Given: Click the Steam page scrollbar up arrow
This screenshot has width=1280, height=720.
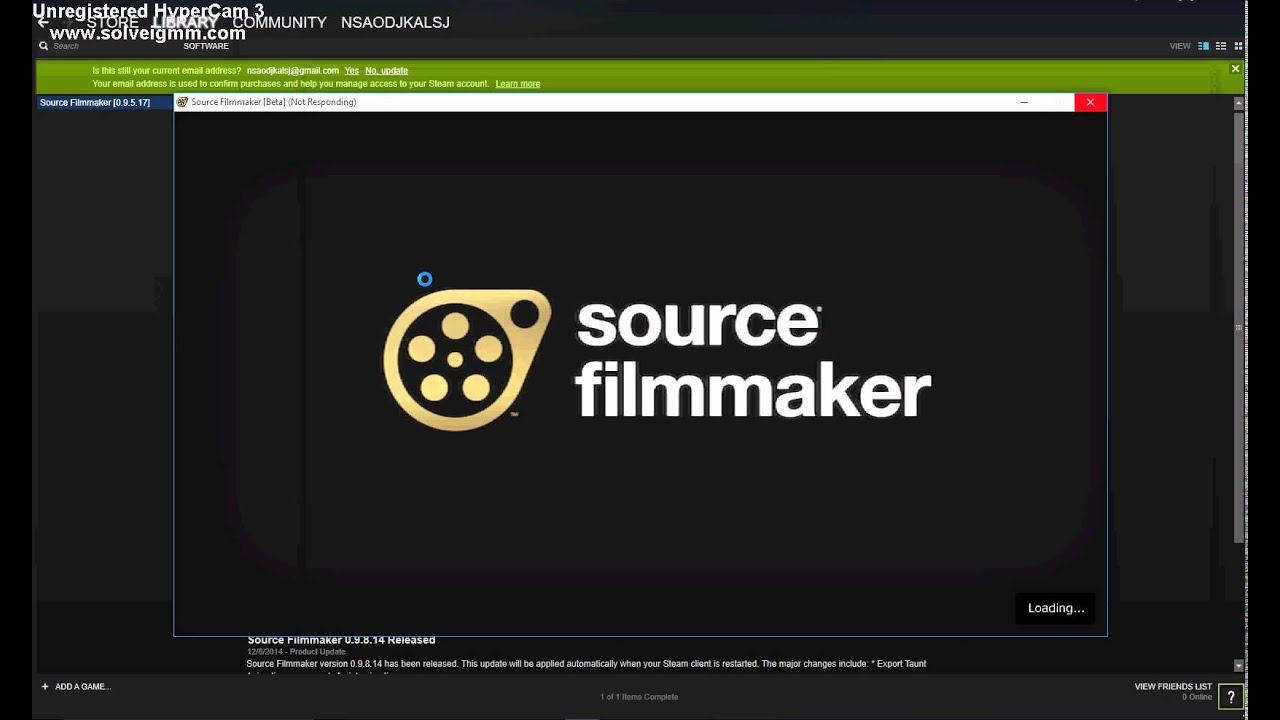Looking at the screenshot, I should (1239, 103).
